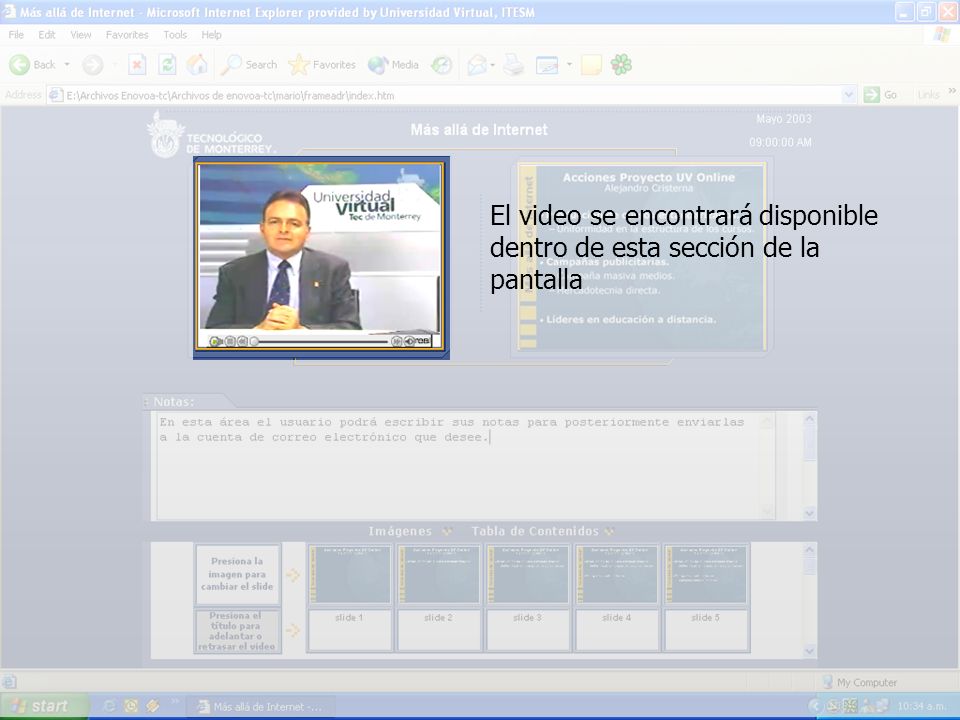Click the Back navigation arrow icon

(20, 65)
